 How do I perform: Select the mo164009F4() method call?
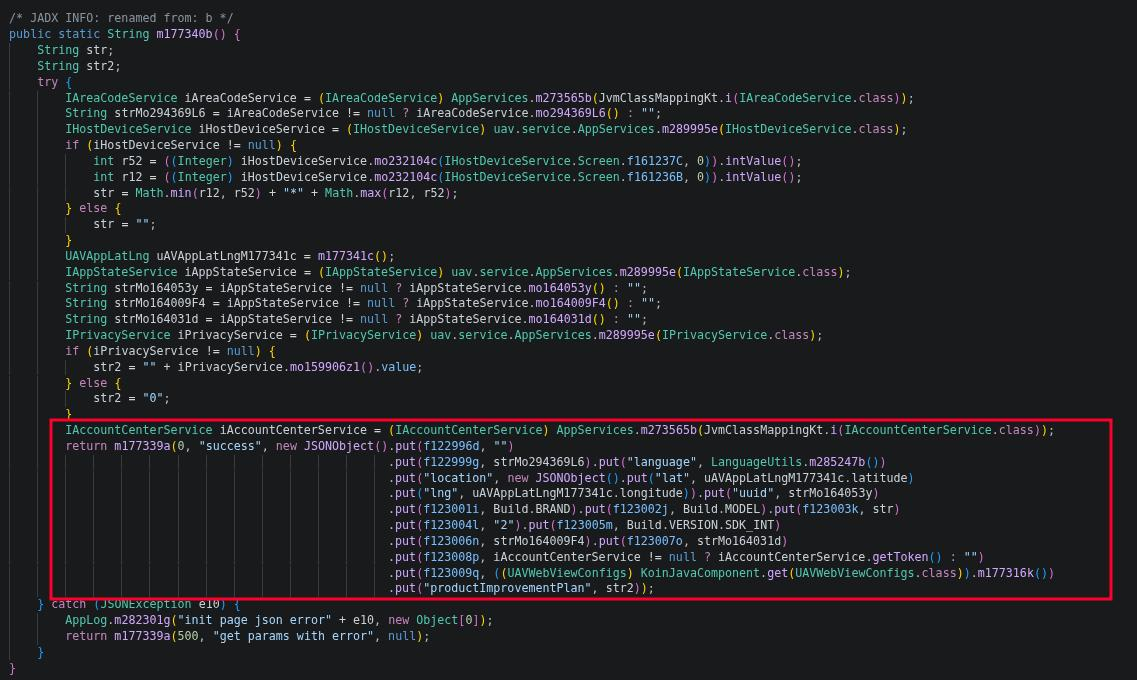pos(573,303)
